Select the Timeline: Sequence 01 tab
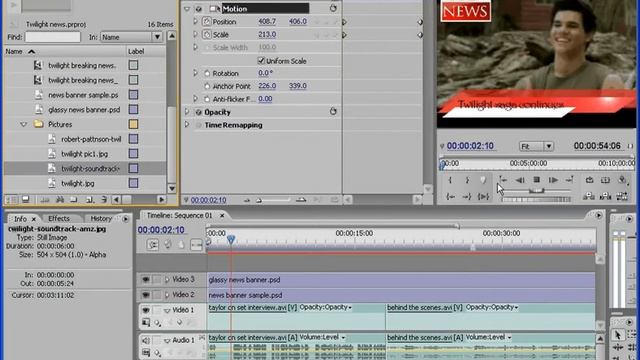This screenshot has width=640, height=360. click(179, 215)
